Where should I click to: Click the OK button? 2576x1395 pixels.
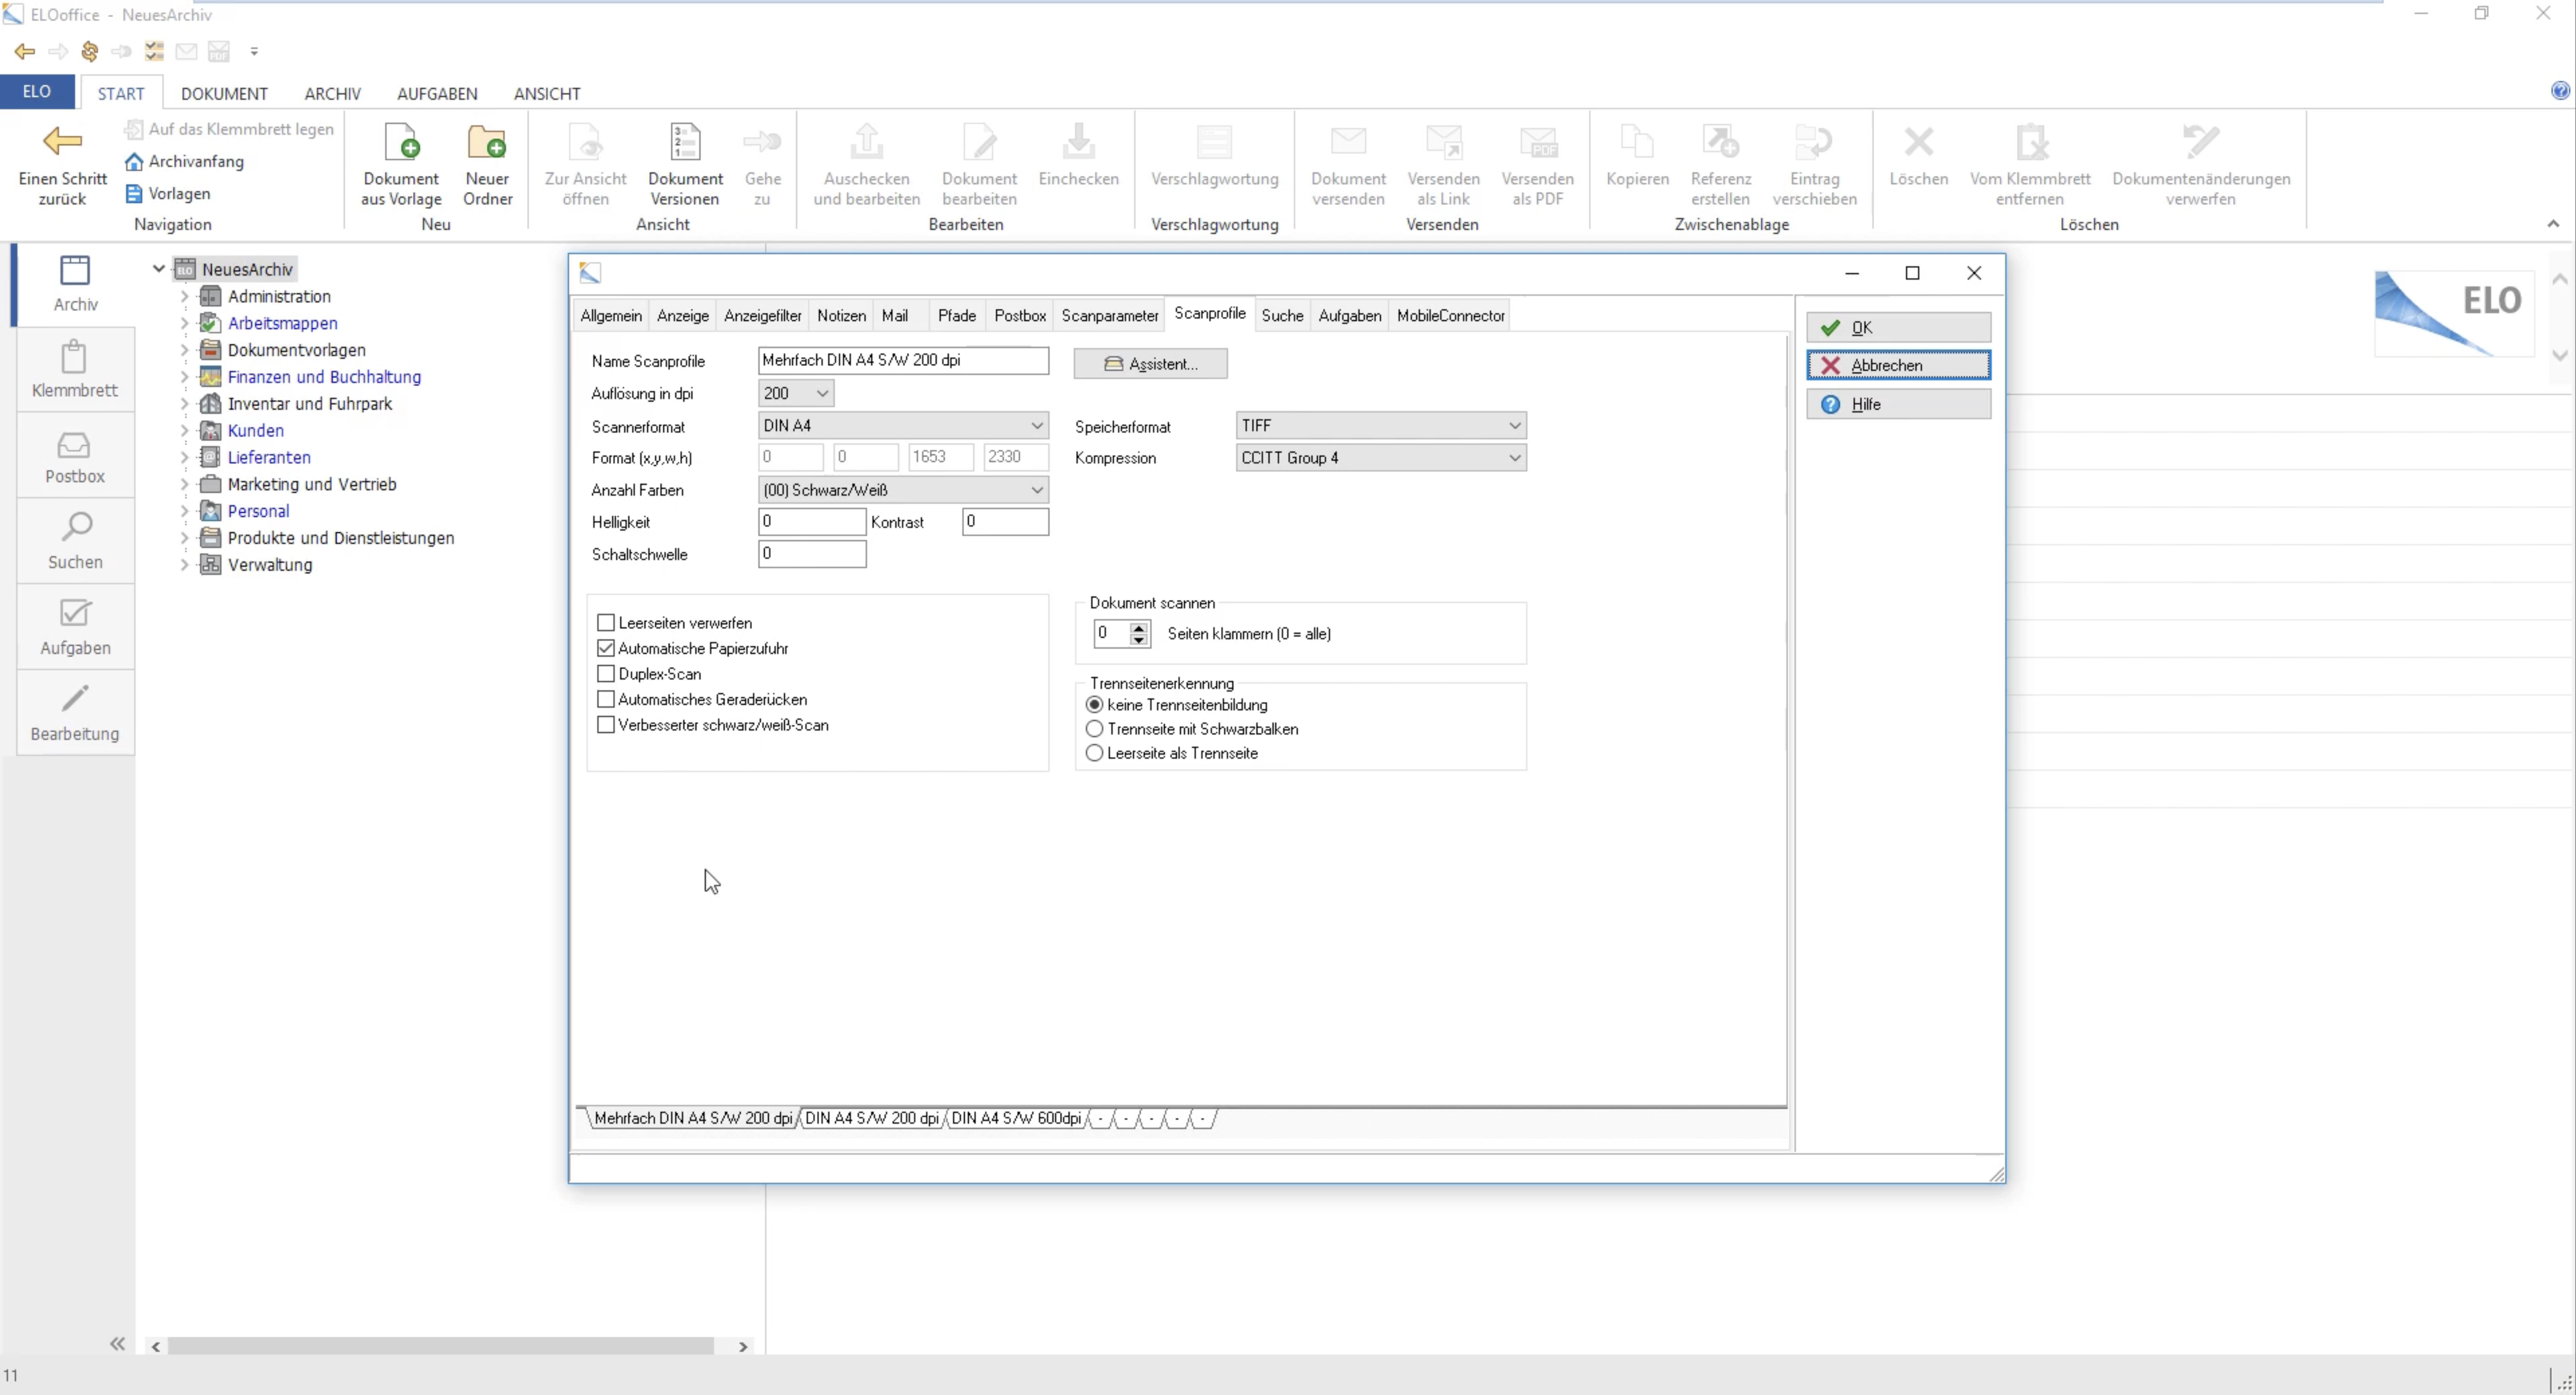click(x=1897, y=327)
